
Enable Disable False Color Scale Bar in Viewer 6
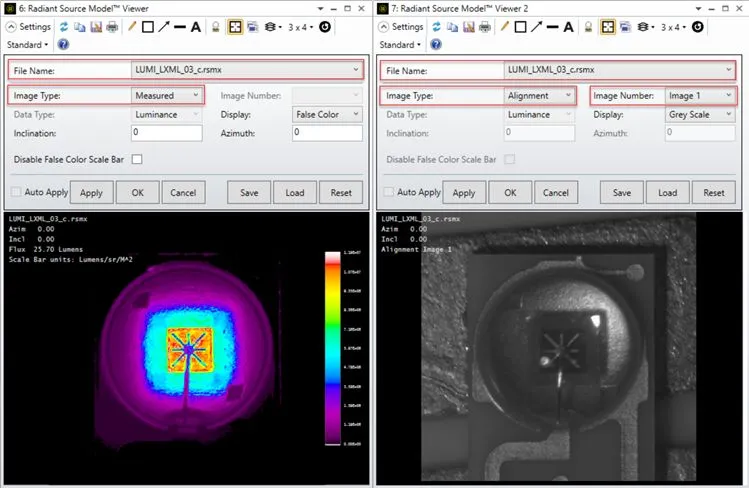pyautogui.click(x=138, y=159)
